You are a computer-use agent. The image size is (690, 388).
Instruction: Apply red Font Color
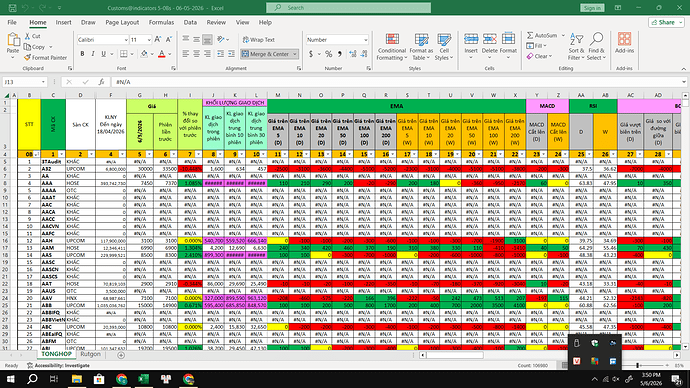pos(161,54)
